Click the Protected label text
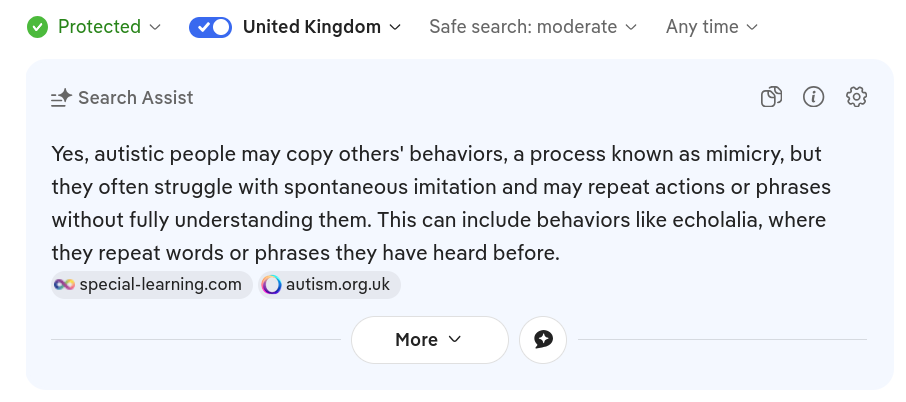 99,27
